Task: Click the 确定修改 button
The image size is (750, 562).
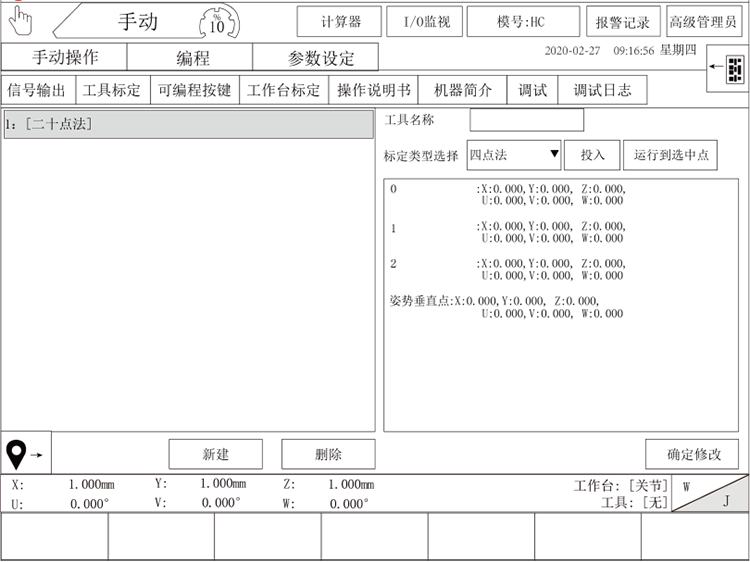Action: pyautogui.click(x=693, y=454)
